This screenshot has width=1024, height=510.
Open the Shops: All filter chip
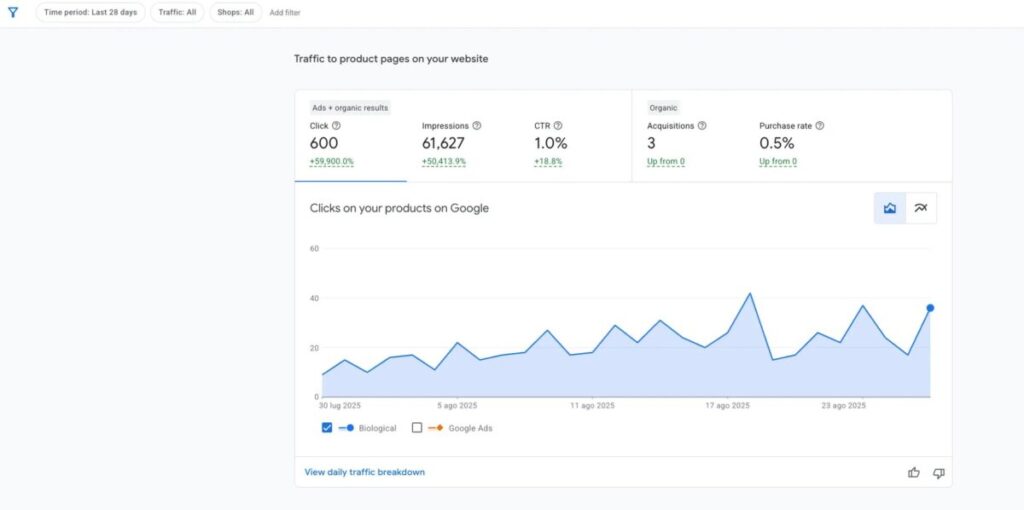point(236,13)
